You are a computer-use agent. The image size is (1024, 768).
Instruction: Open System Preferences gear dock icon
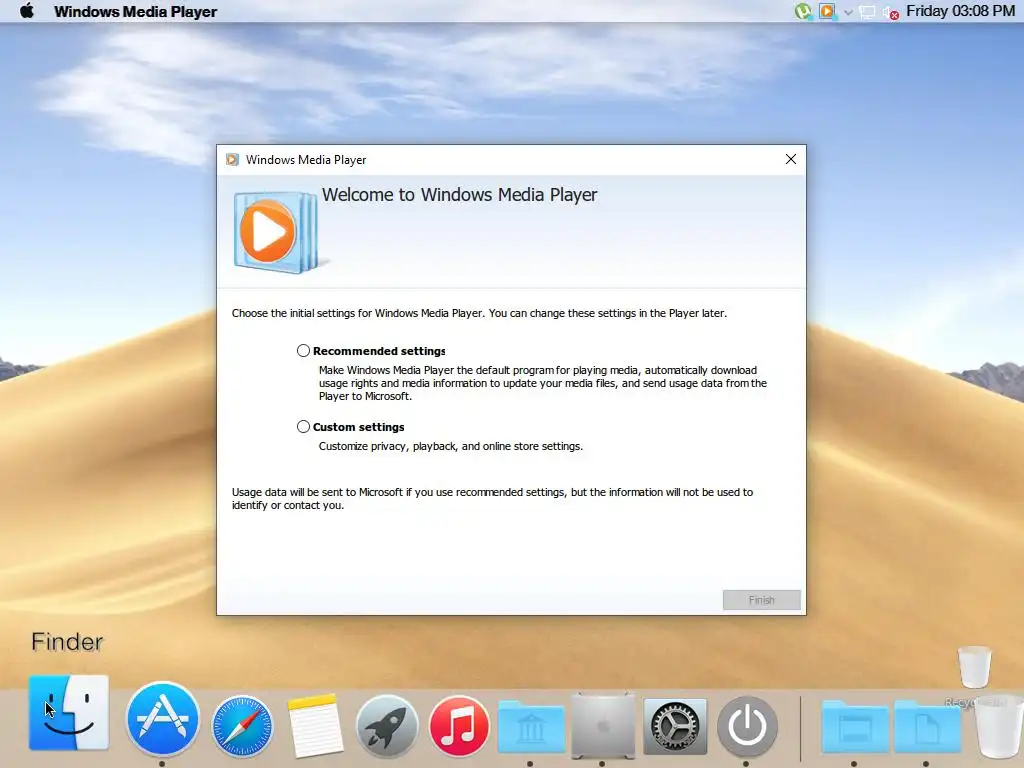tap(675, 726)
